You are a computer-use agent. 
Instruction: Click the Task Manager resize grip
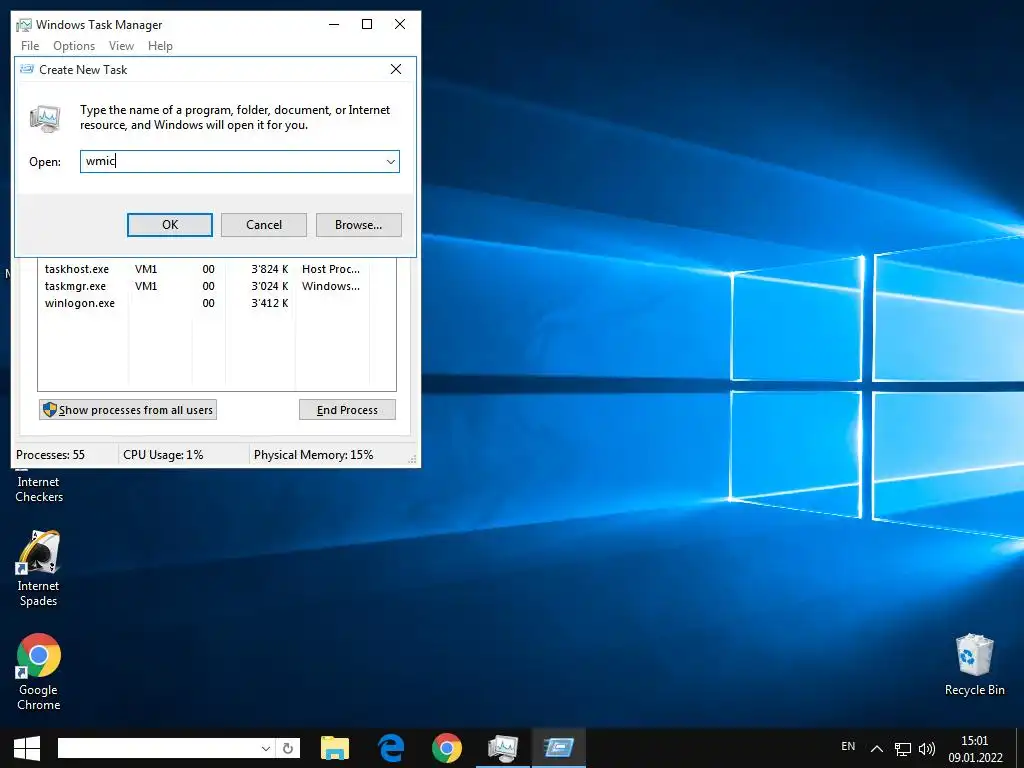pos(412,460)
